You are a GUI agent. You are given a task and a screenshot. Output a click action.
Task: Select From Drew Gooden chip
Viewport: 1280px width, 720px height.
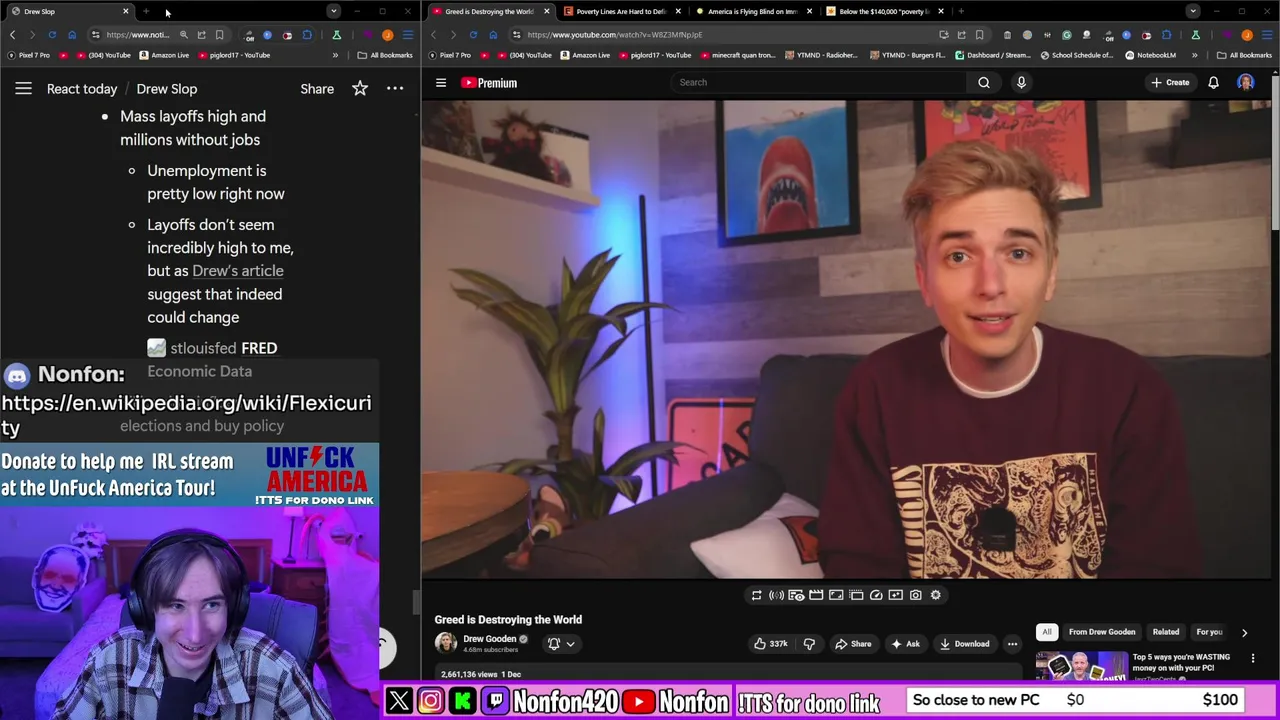click(1101, 632)
